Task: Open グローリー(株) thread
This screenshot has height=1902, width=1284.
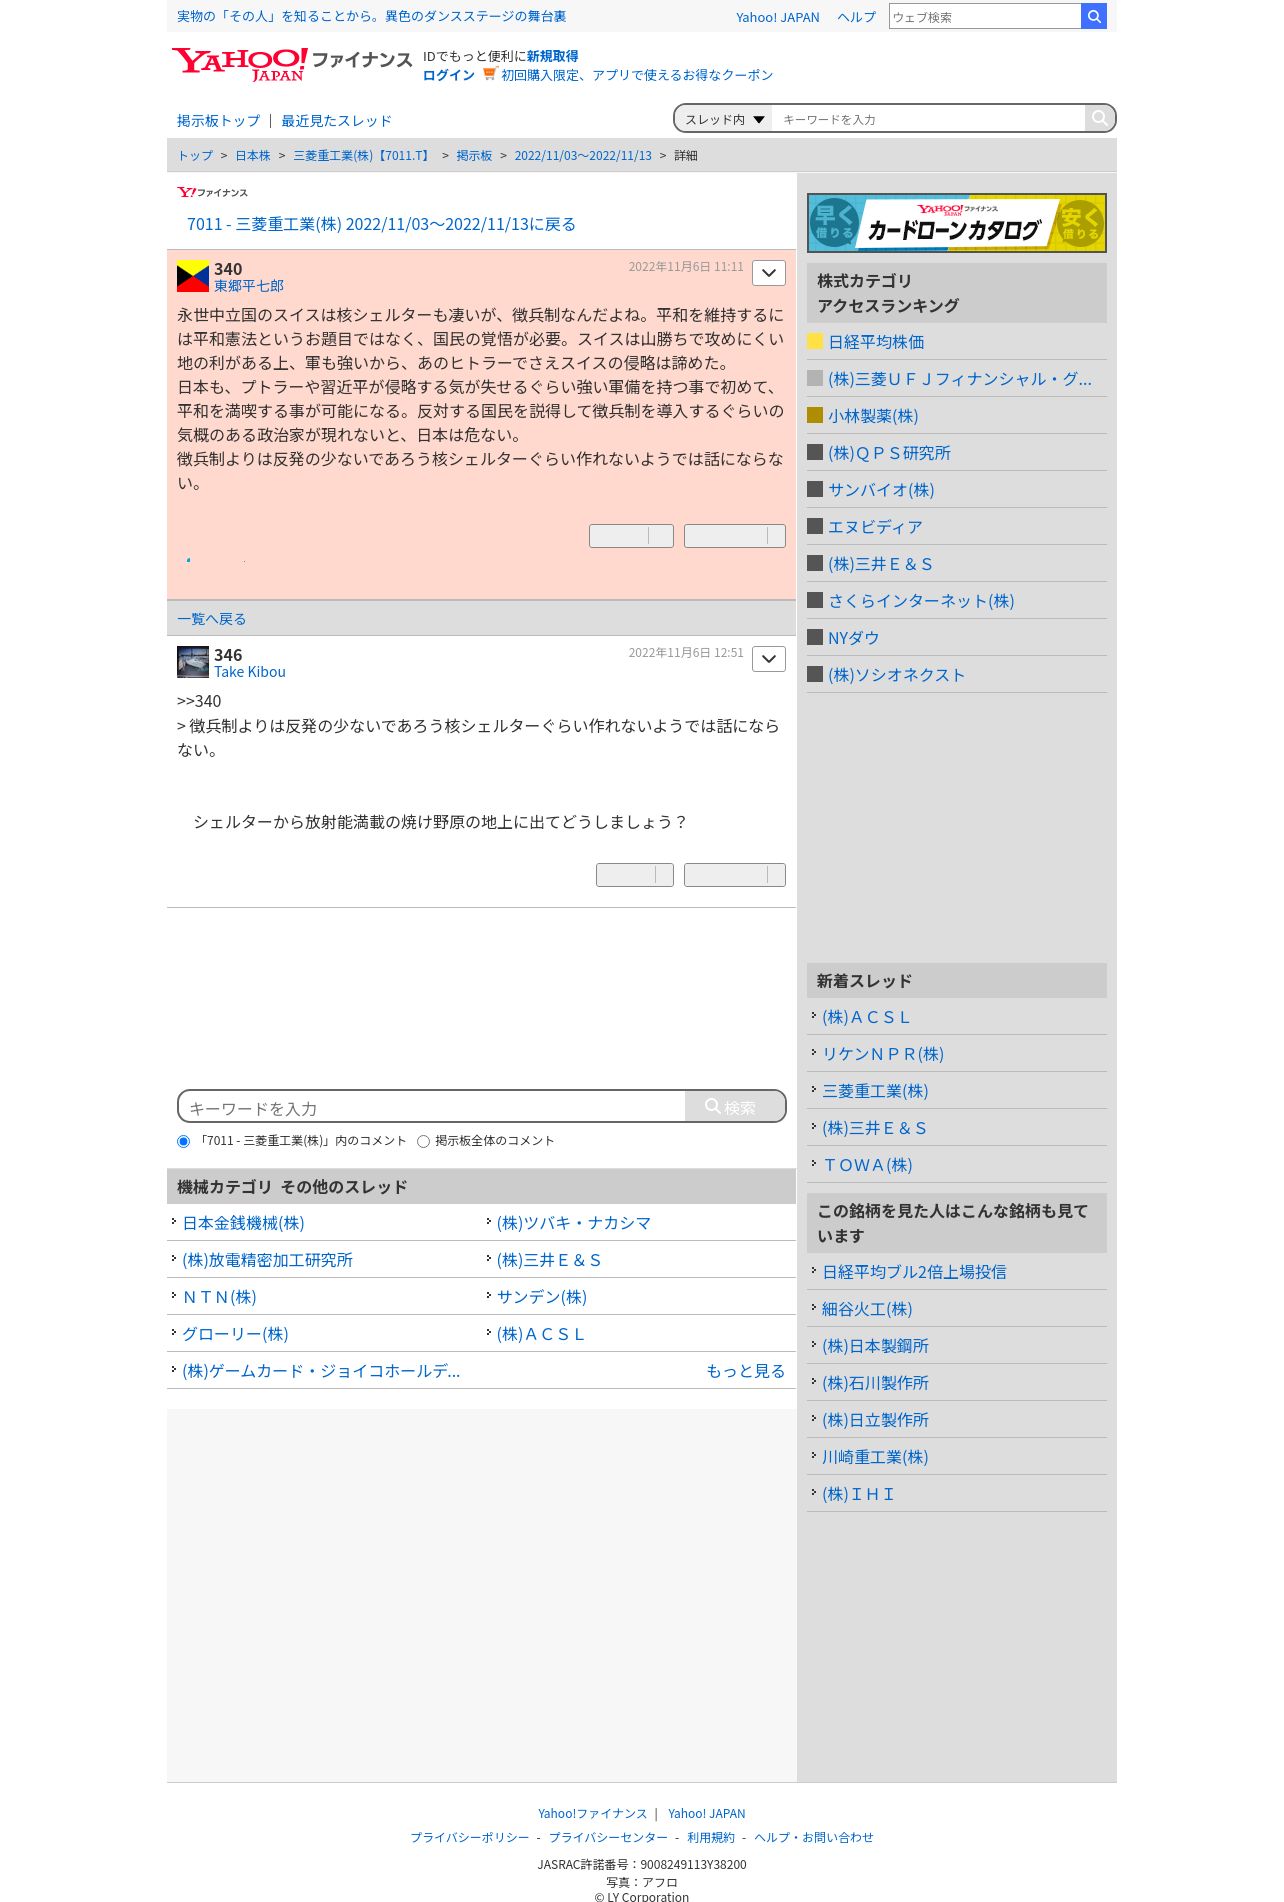Action: point(235,1334)
